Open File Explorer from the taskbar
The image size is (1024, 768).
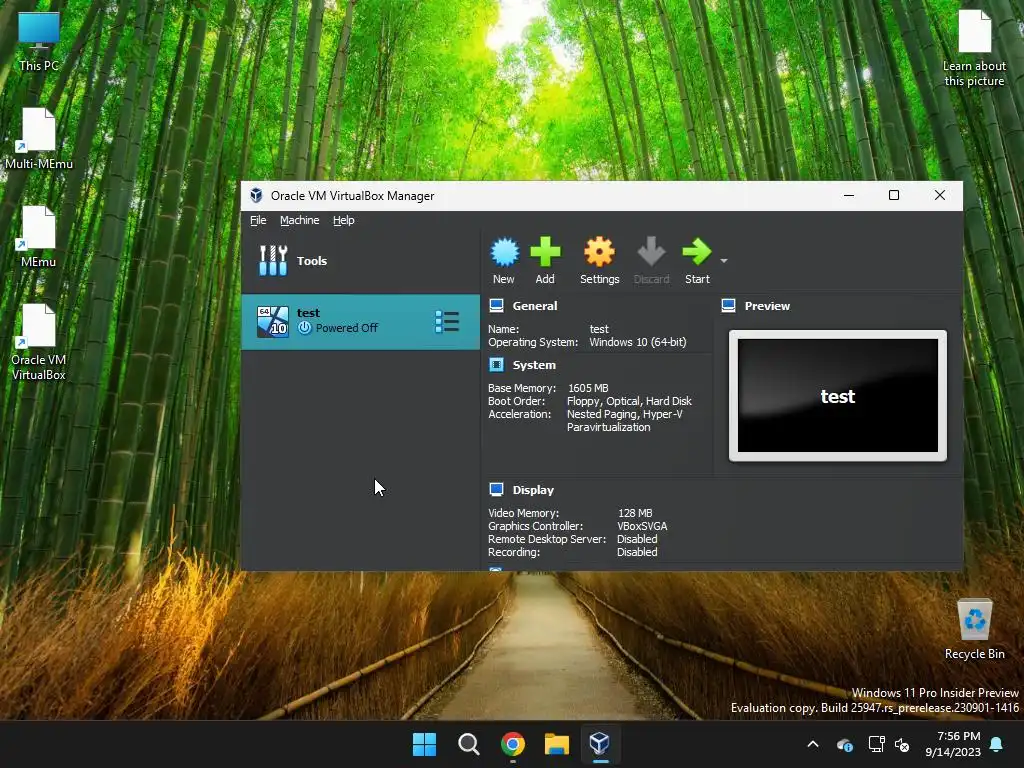point(557,744)
